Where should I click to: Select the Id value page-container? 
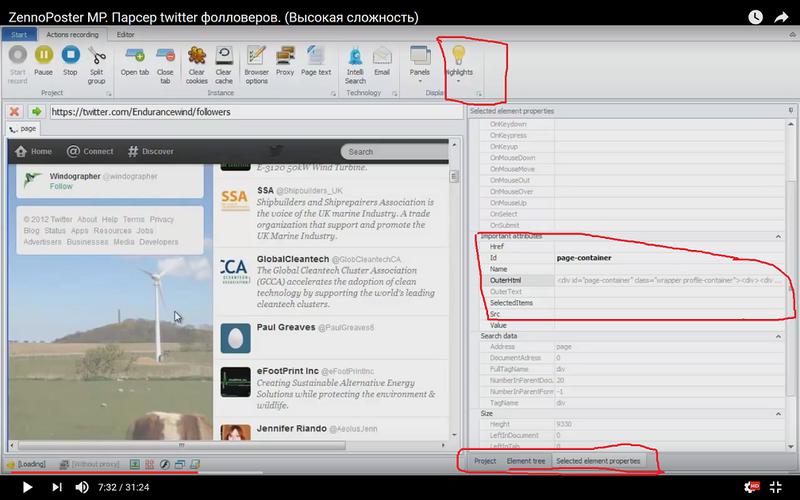click(x=584, y=258)
